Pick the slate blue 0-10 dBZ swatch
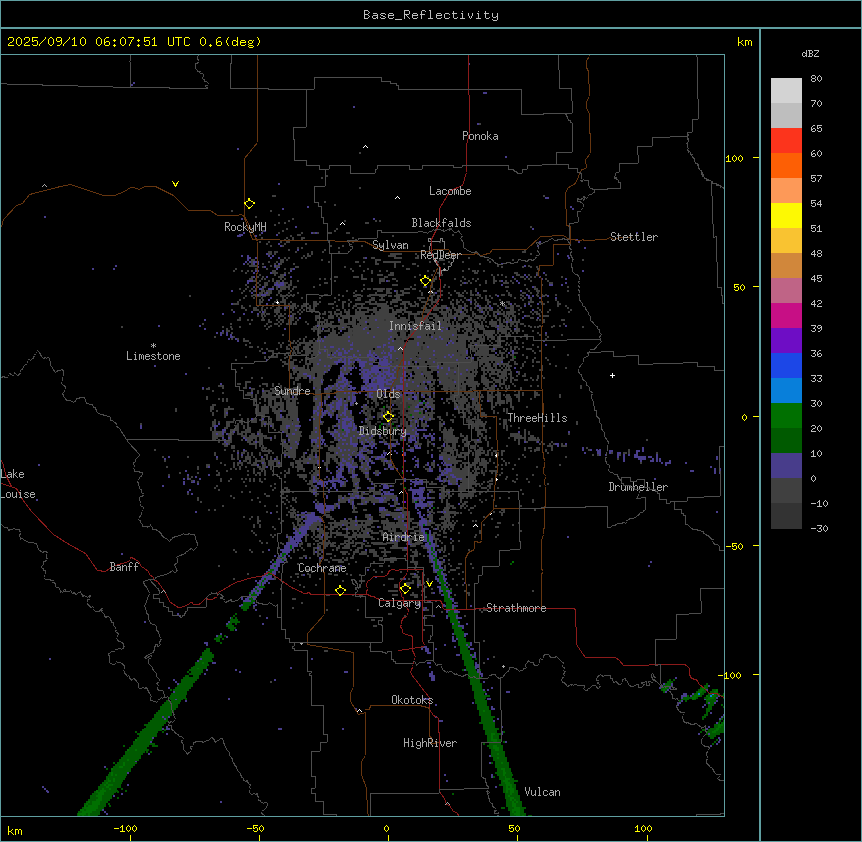The image size is (862, 842). pyautogui.click(x=786, y=466)
